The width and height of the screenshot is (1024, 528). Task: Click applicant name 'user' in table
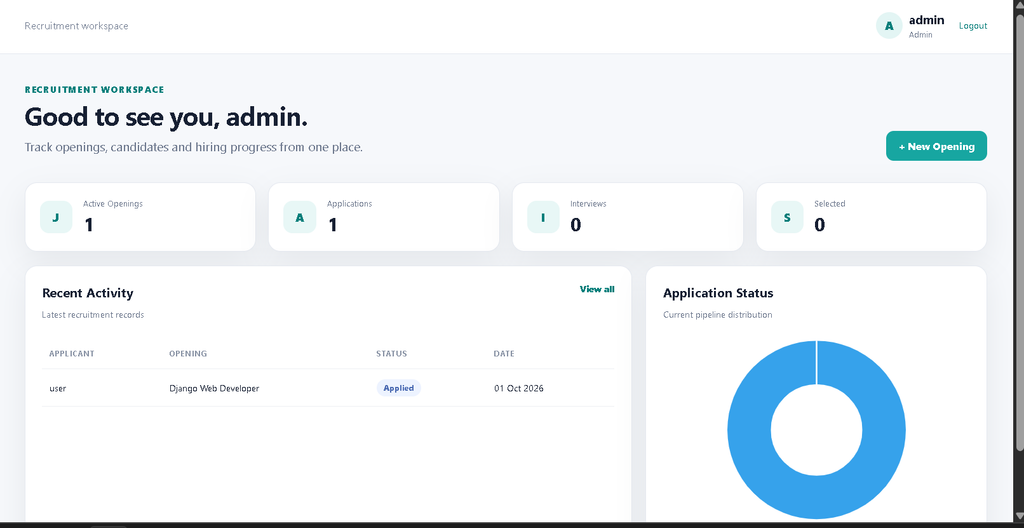(57, 388)
